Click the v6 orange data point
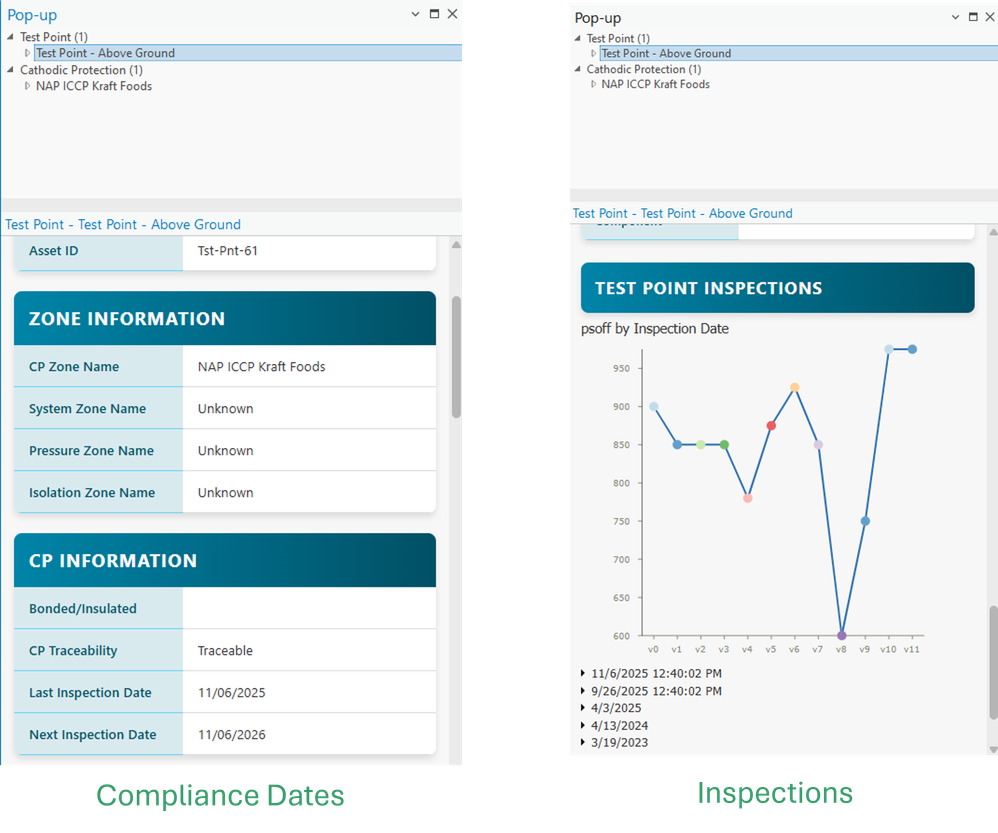The height and width of the screenshot is (833, 998). pos(795,388)
